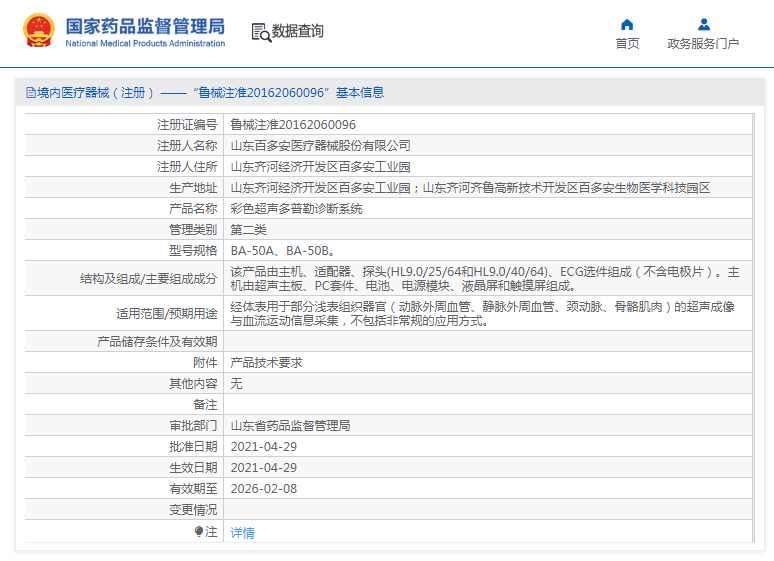The image size is (774, 561).
Task: Click the 产品储存条件及有效期 label
Action: pos(157,342)
